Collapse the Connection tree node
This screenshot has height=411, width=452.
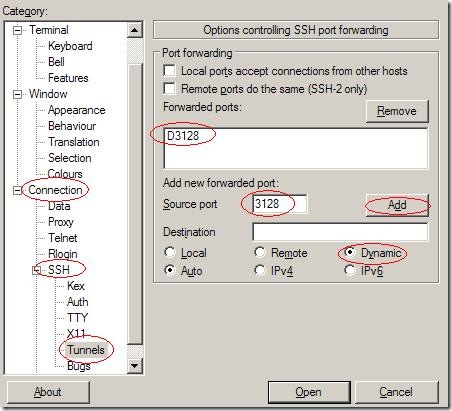tap(17, 190)
